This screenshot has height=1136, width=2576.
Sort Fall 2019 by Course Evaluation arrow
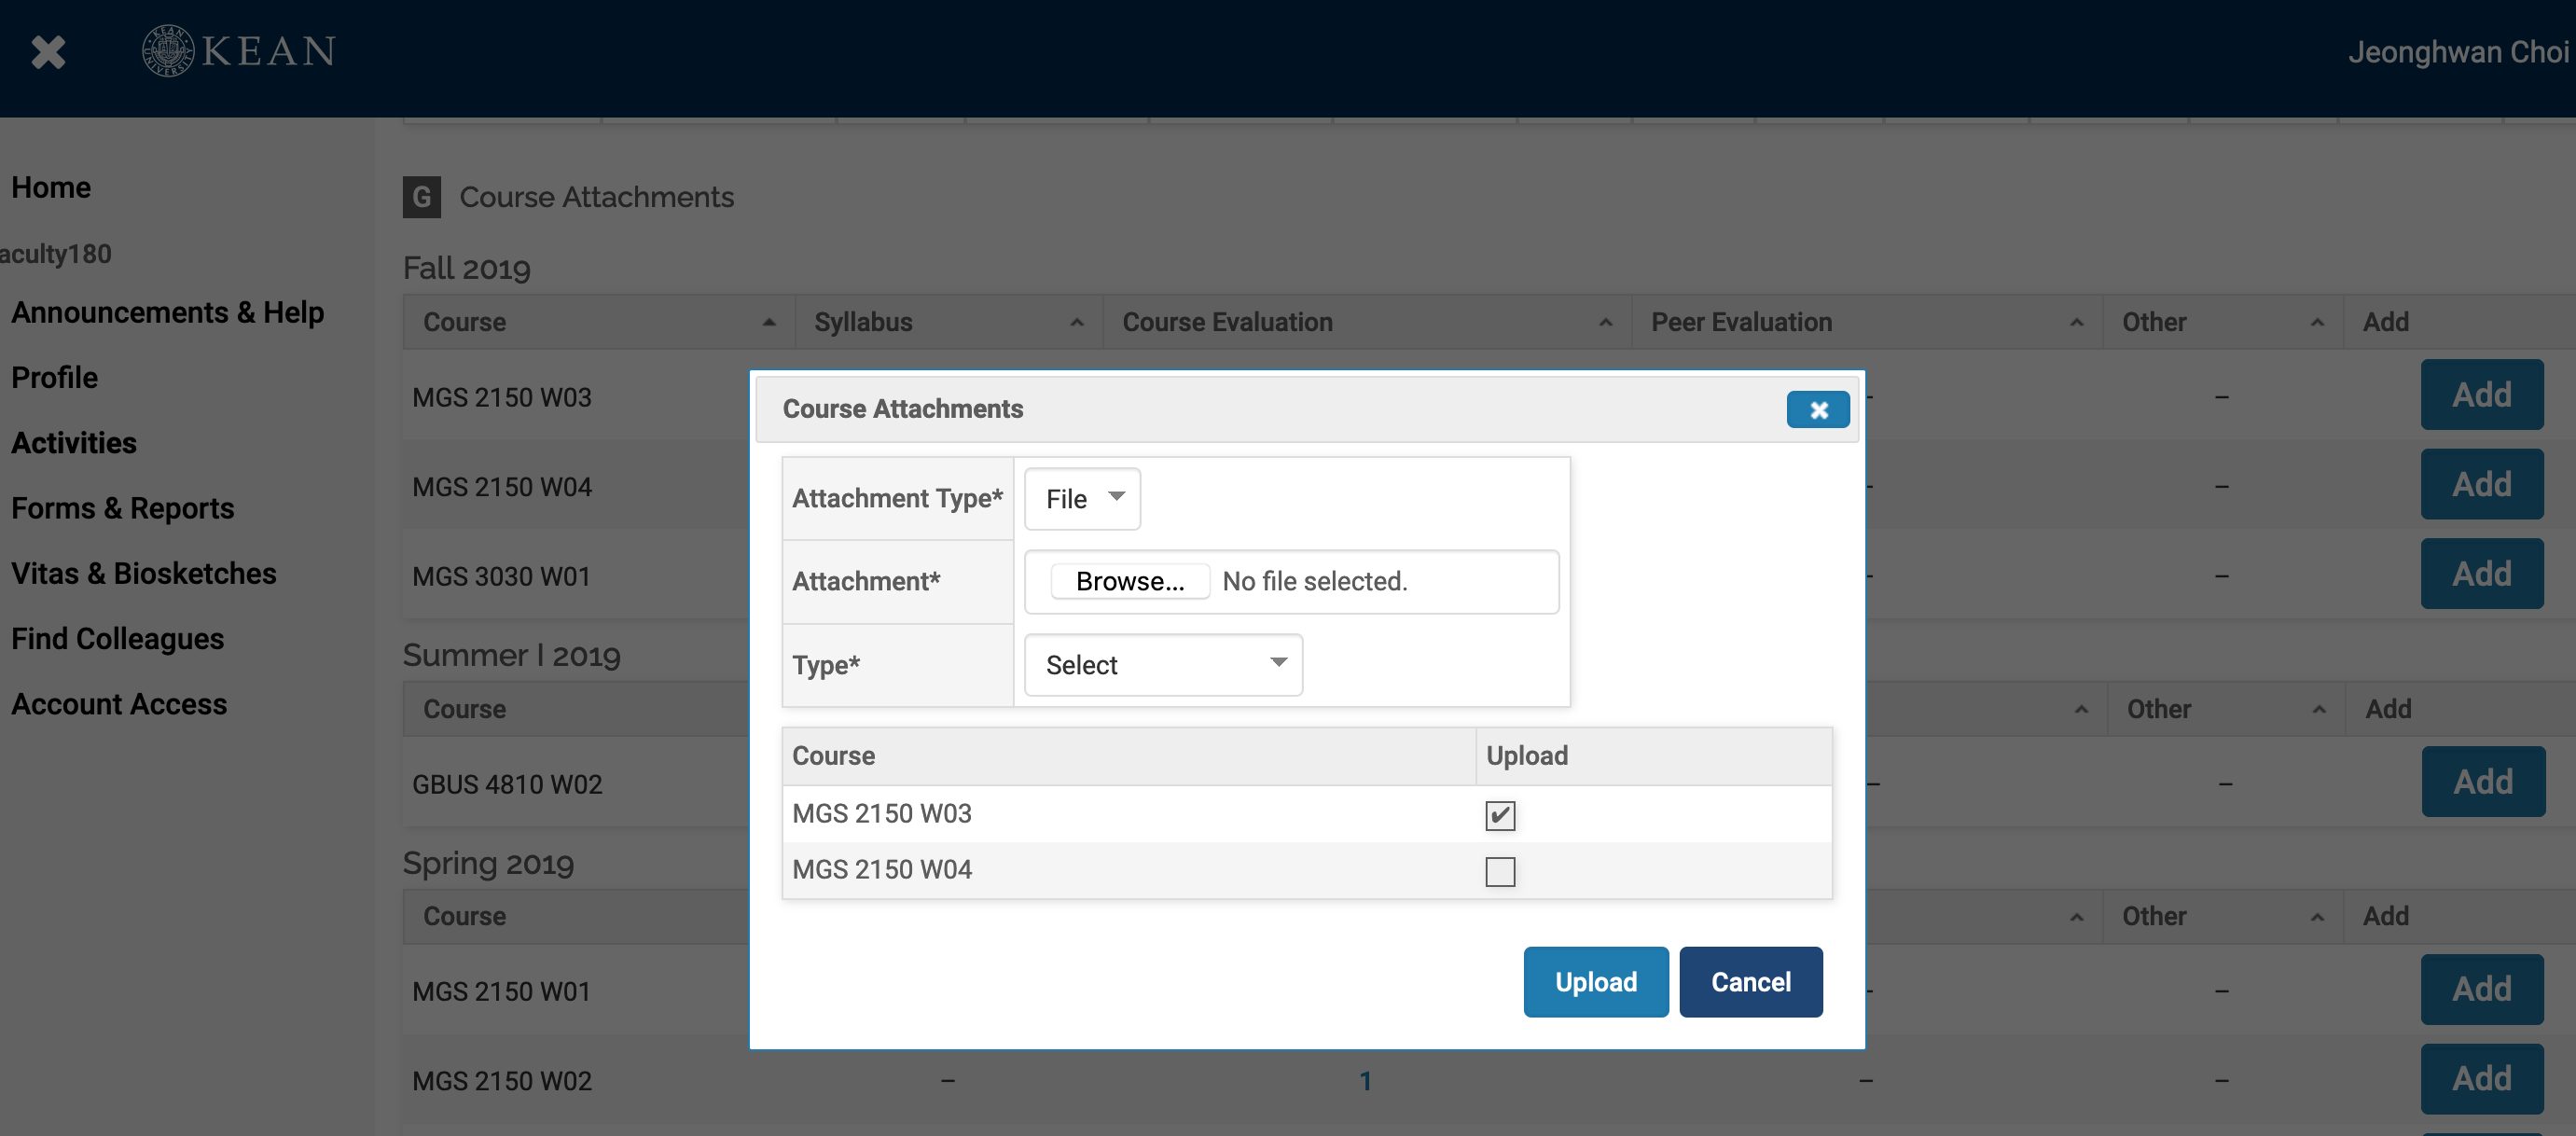[x=1605, y=322]
